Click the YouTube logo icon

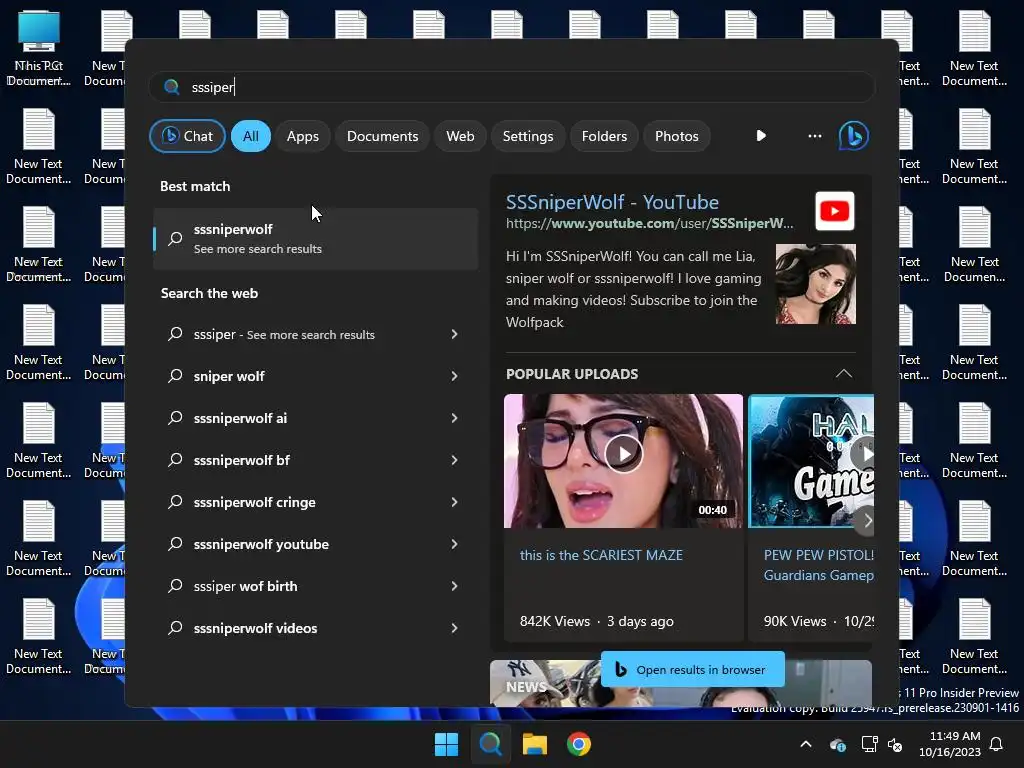click(835, 211)
